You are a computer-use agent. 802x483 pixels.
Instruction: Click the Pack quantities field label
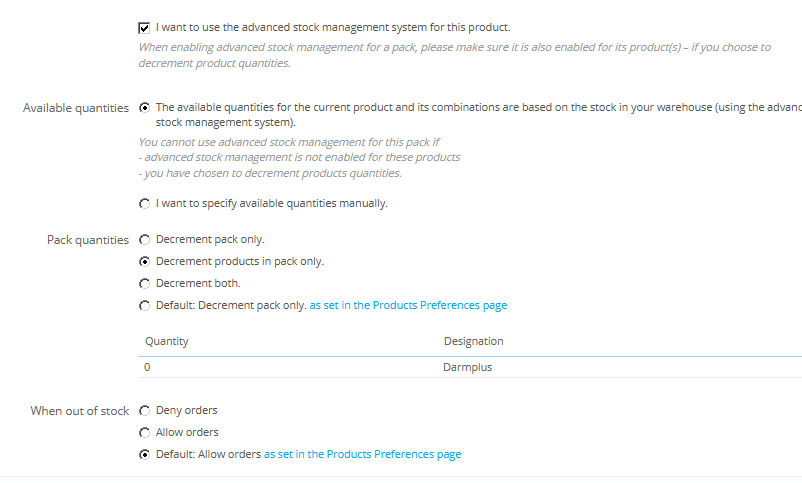[88, 240]
